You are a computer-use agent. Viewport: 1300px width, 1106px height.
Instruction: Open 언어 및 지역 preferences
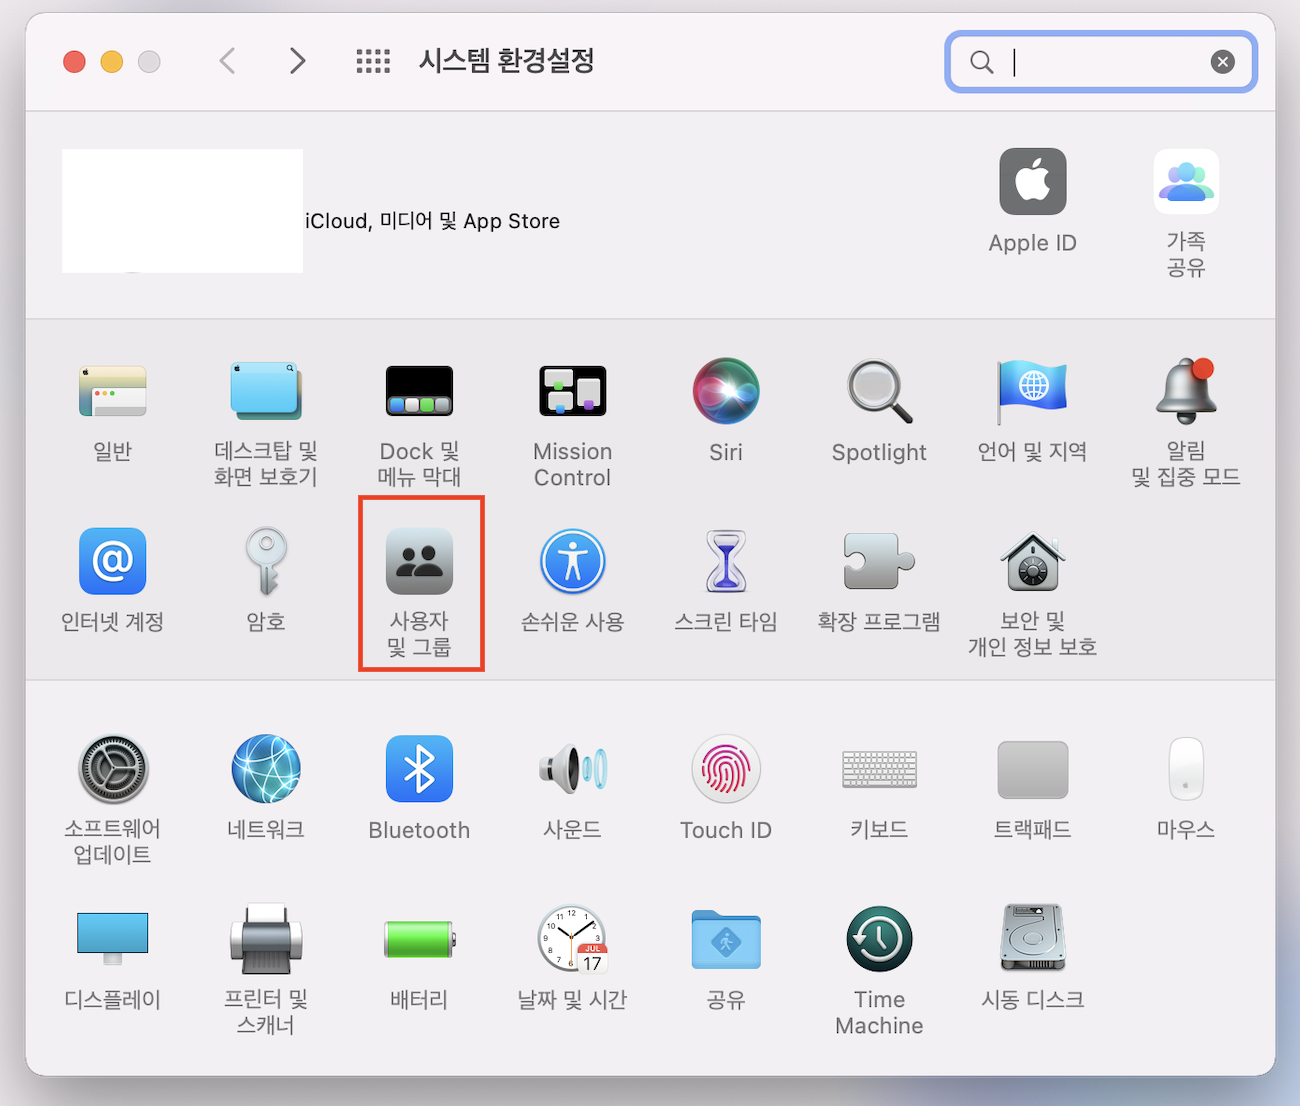tap(1032, 391)
